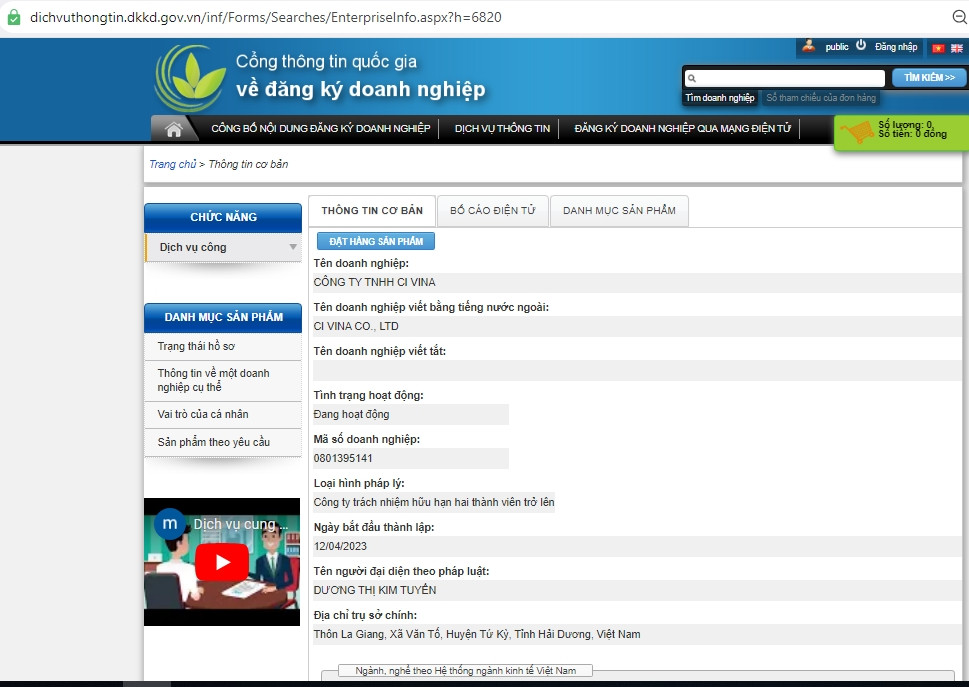Screen dimensions: 969x687
Task: Click the Đặt hàng sản phẩm button
Action: (x=376, y=241)
